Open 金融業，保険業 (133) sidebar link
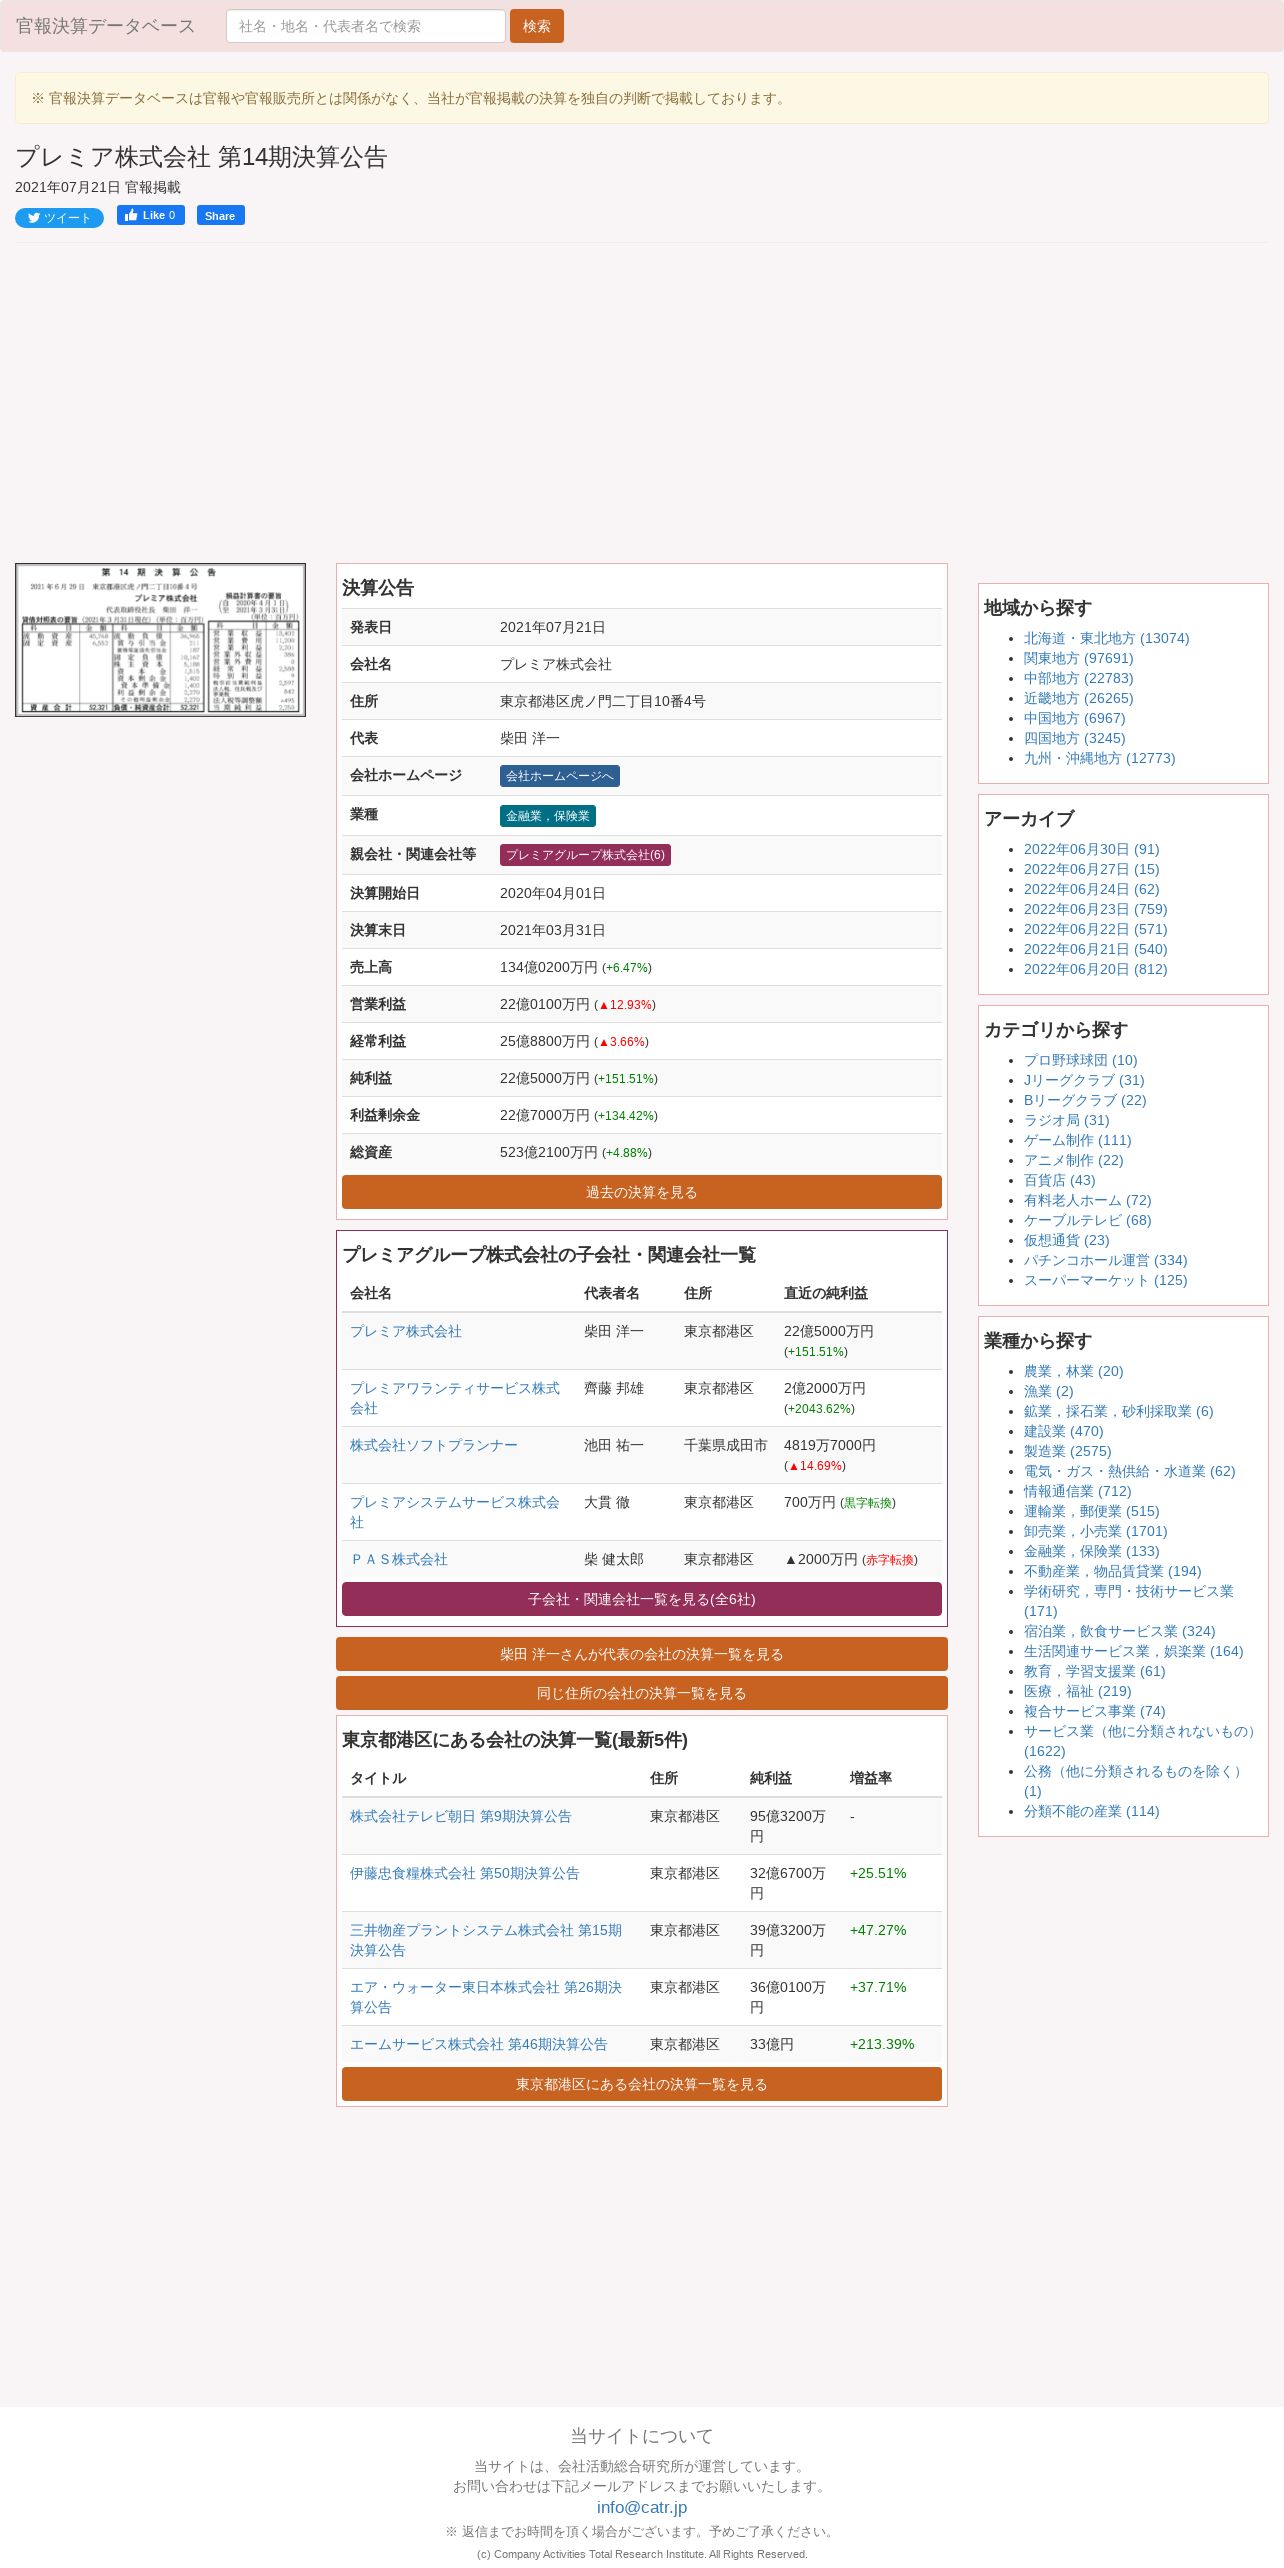1284x2568 pixels. click(1091, 1551)
